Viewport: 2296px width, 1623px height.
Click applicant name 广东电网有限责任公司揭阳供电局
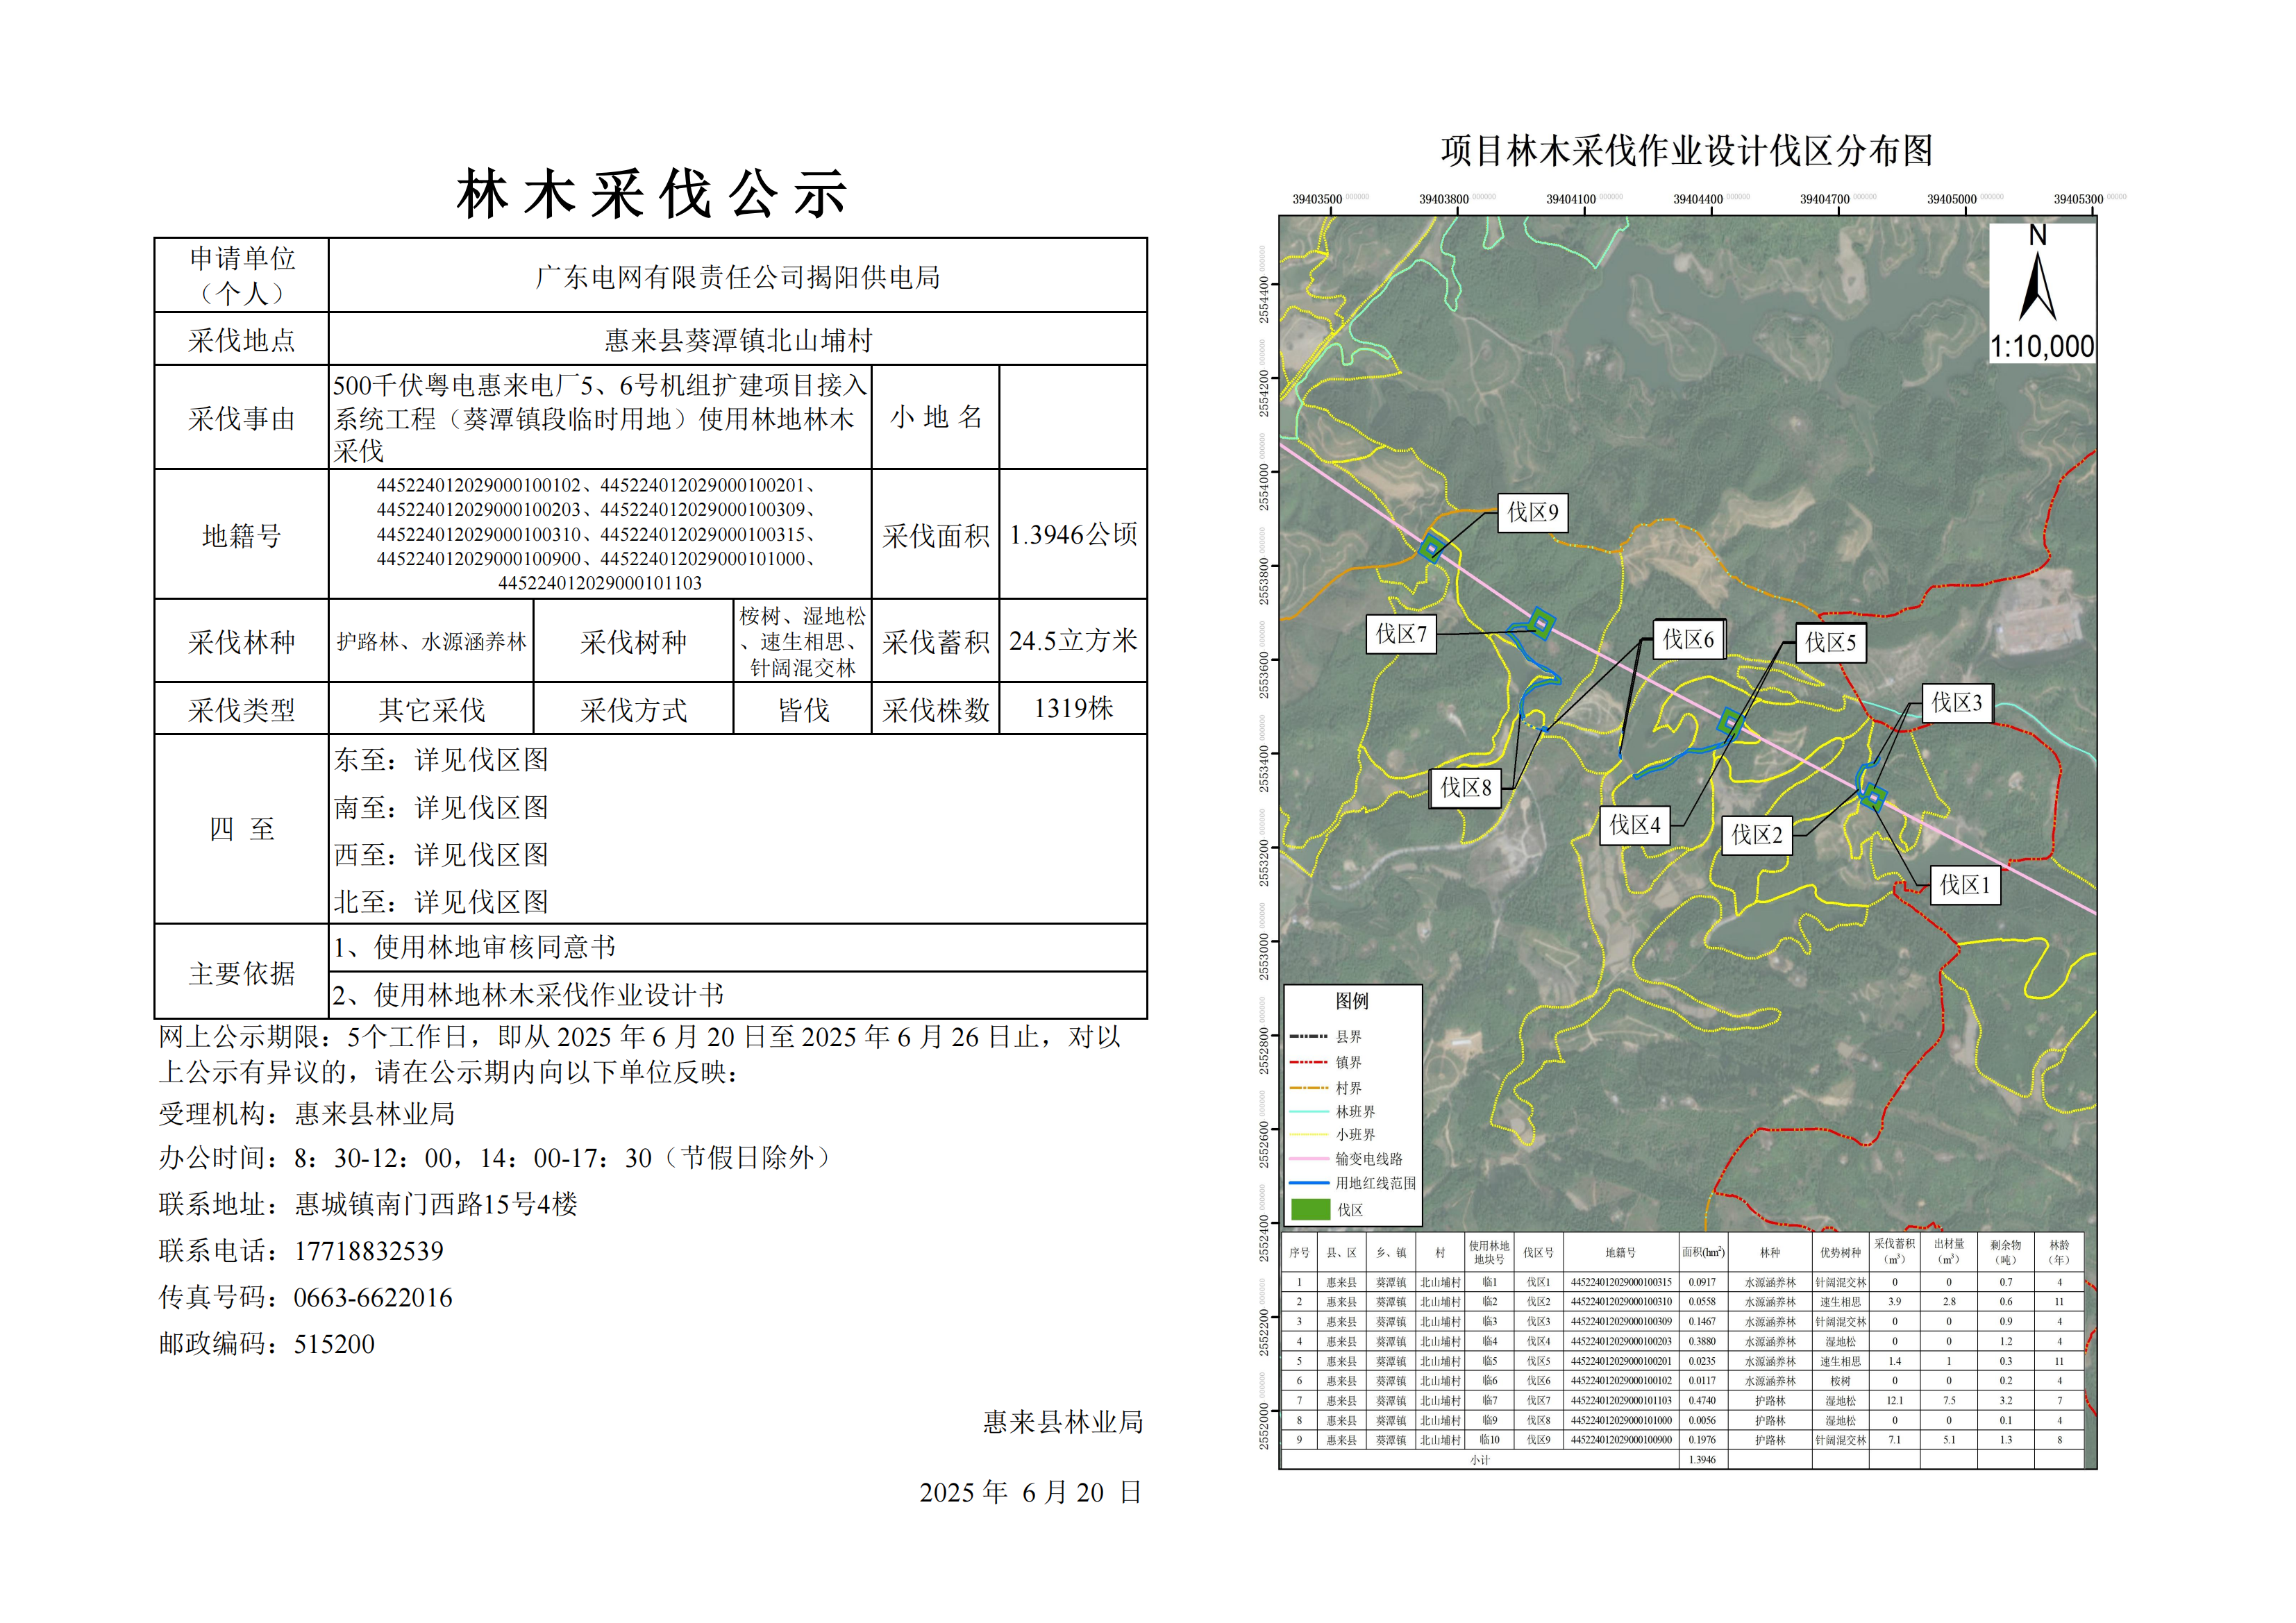click(x=738, y=277)
